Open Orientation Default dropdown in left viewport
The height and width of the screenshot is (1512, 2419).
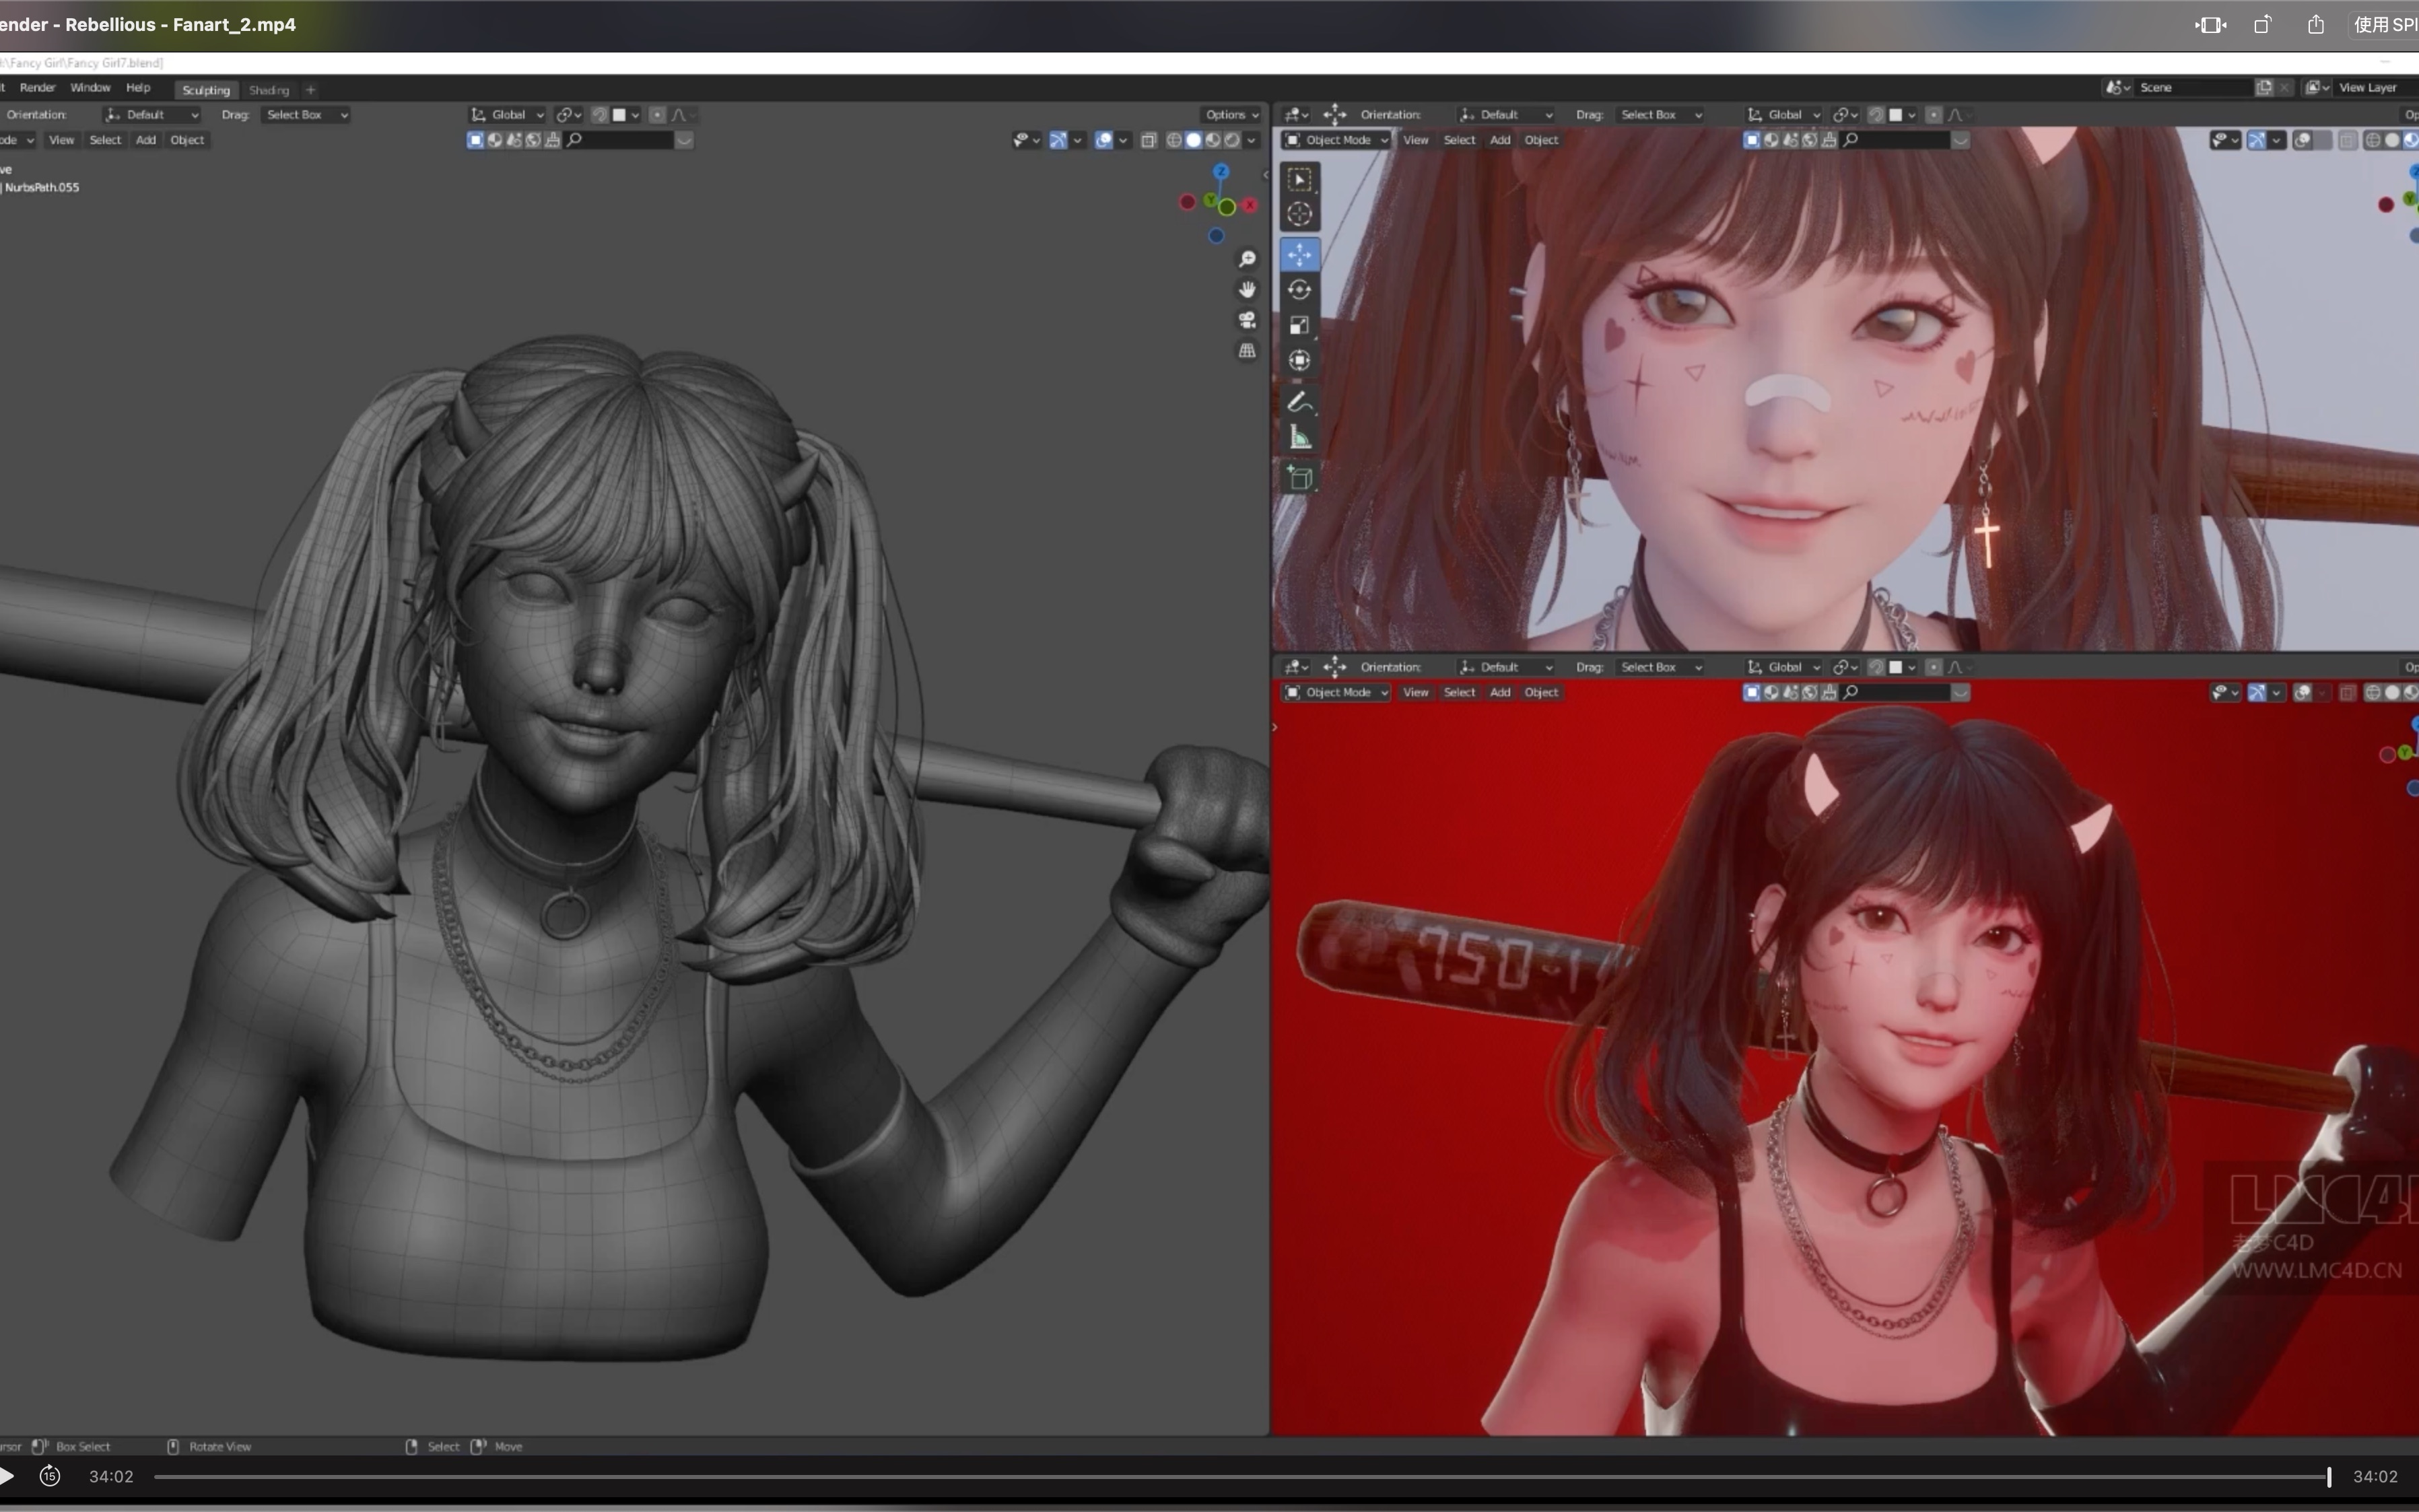[x=152, y=115]
